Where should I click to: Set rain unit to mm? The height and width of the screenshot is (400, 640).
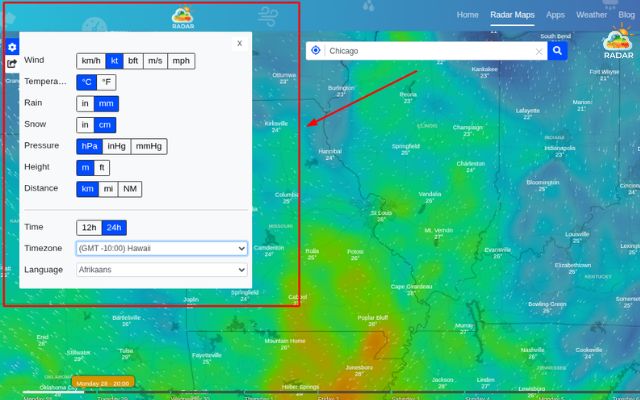(x=106, y=104)
